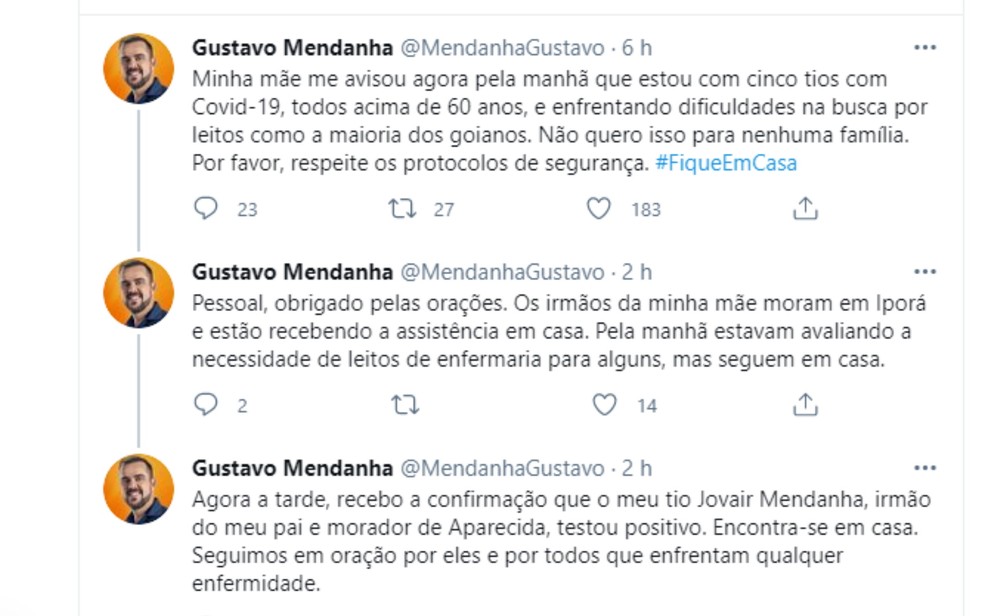Click the first tweet's profile avatar
984x616 pixels.
(x=139, y=68)
